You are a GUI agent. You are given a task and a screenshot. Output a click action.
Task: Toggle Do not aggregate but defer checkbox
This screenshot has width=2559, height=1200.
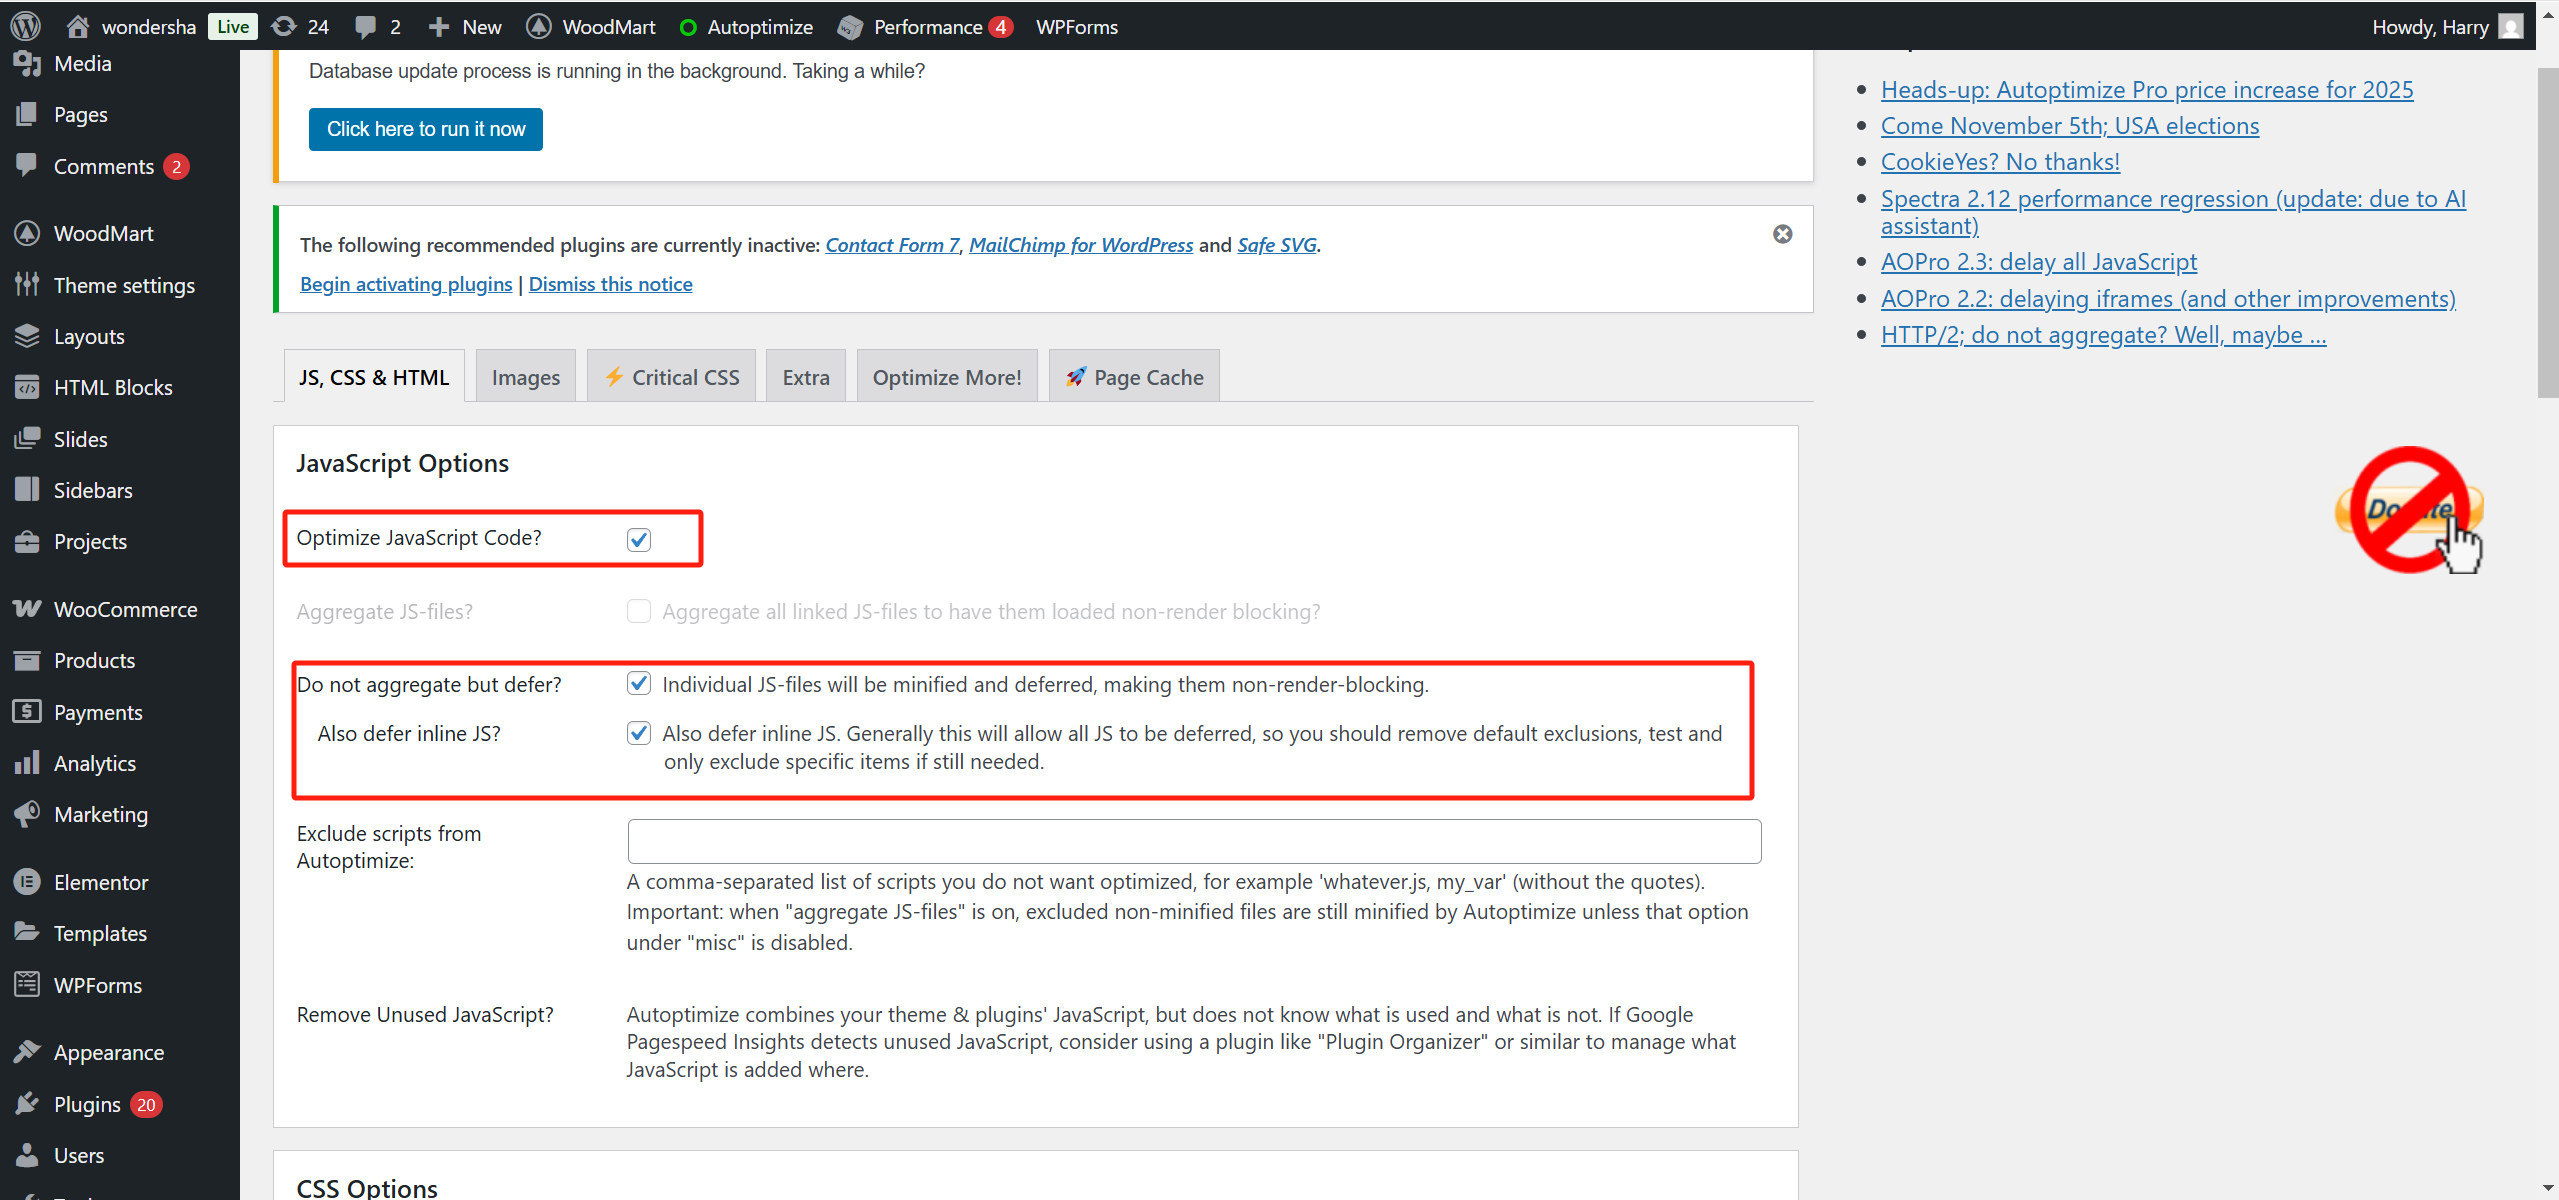point(639,684)
